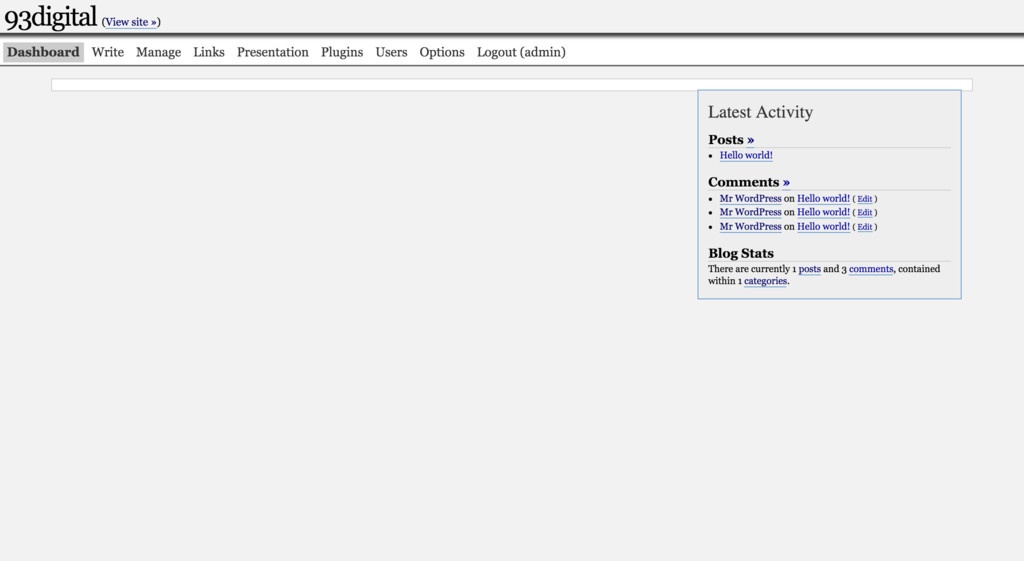Open the Manage section
This screenshot has width=1024, height=561.
click(158, 52)
